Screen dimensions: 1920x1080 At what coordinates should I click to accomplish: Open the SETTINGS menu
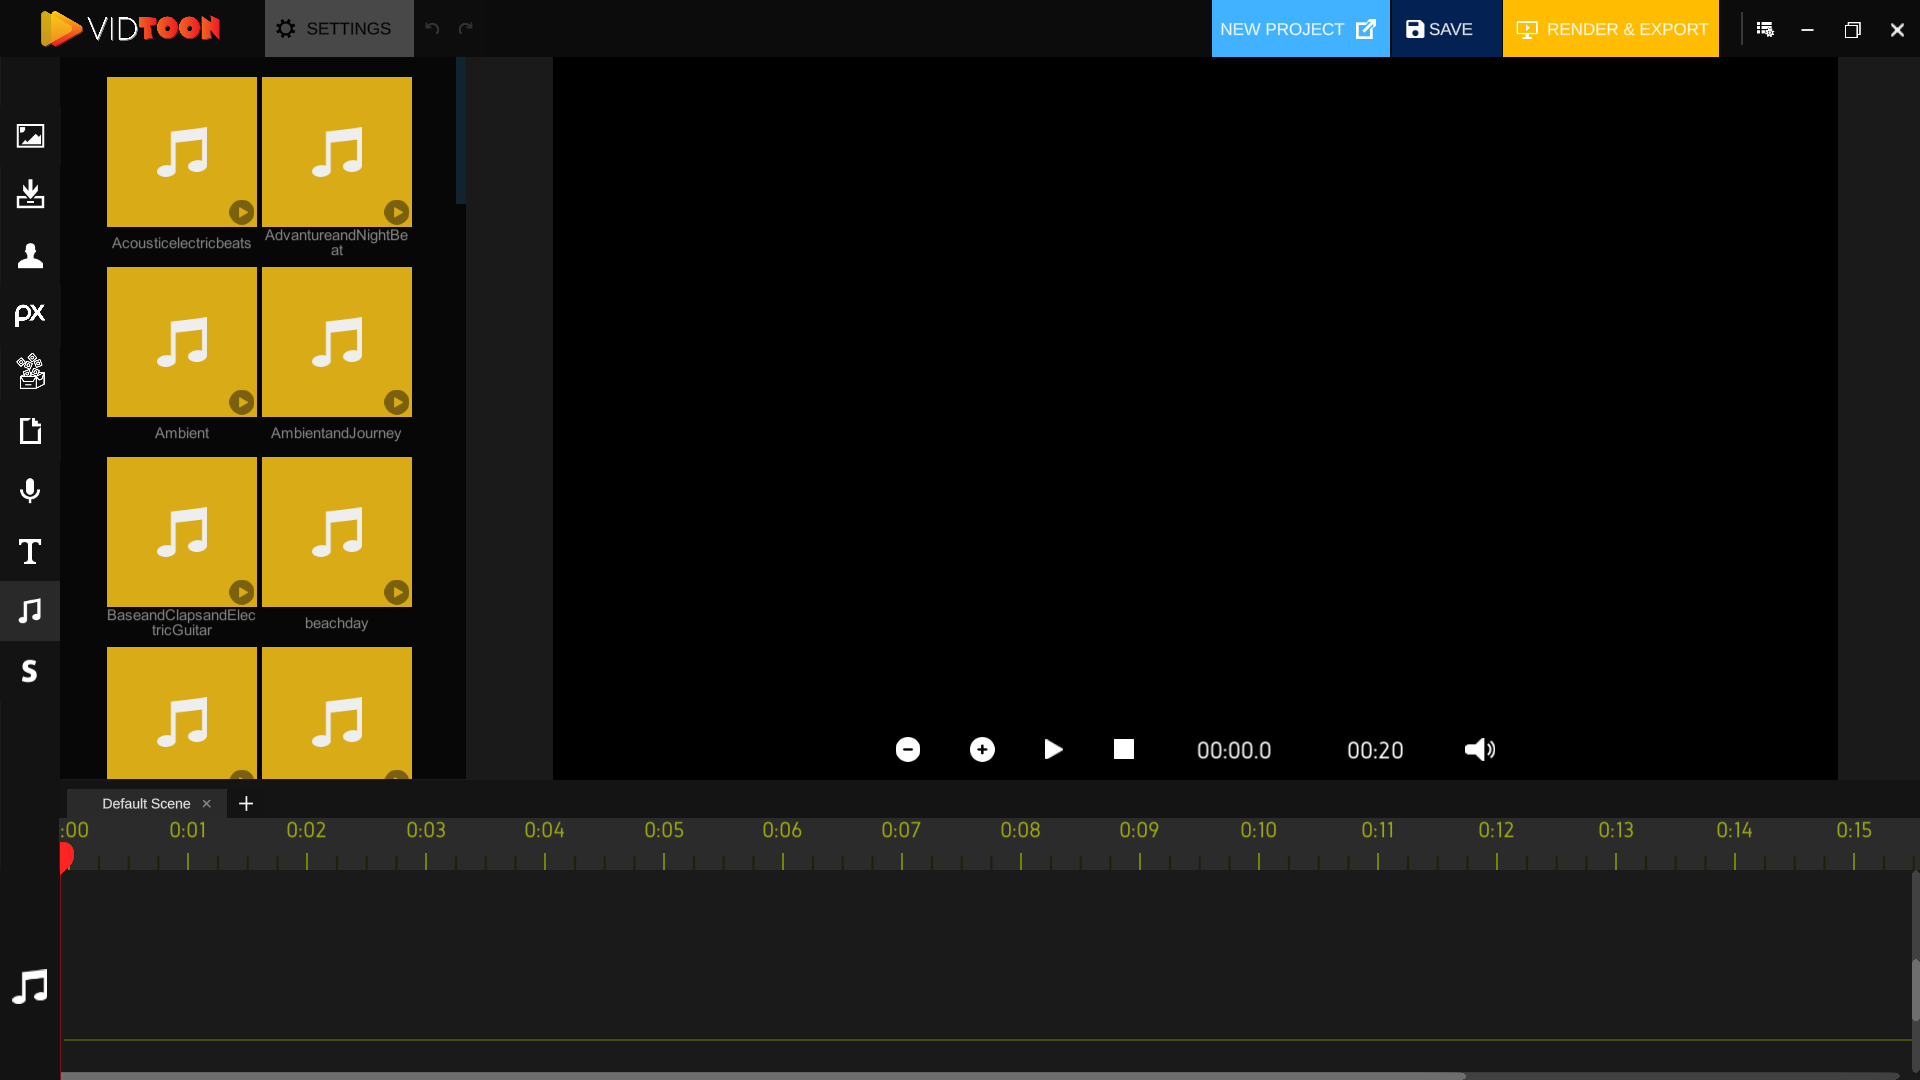coord(339,29)
